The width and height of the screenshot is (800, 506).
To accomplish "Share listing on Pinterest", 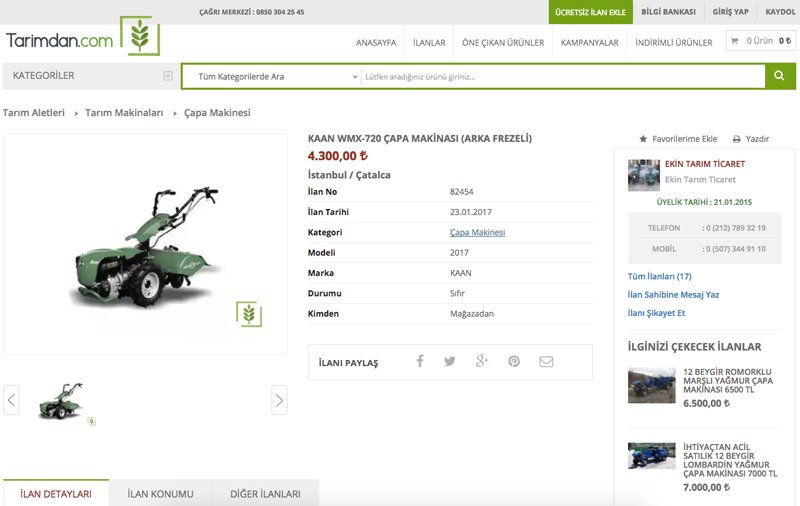I will [x=514, y=361].
